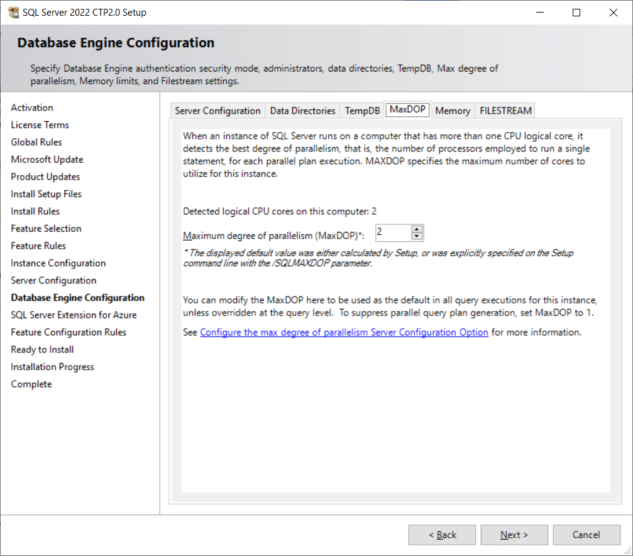The height and width of the screenshot is (556, 633).
Task: Select Global Rules step
Action: click(x=36, y=142)
